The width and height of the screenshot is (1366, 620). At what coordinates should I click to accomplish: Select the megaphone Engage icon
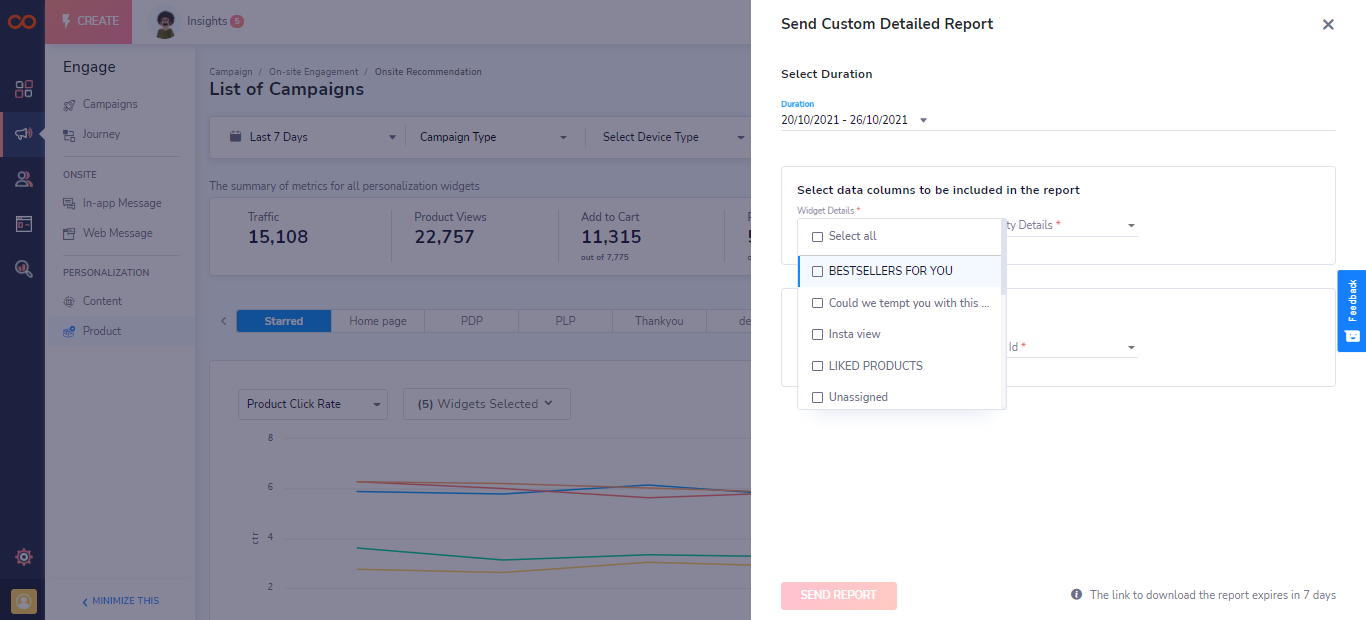24,134
